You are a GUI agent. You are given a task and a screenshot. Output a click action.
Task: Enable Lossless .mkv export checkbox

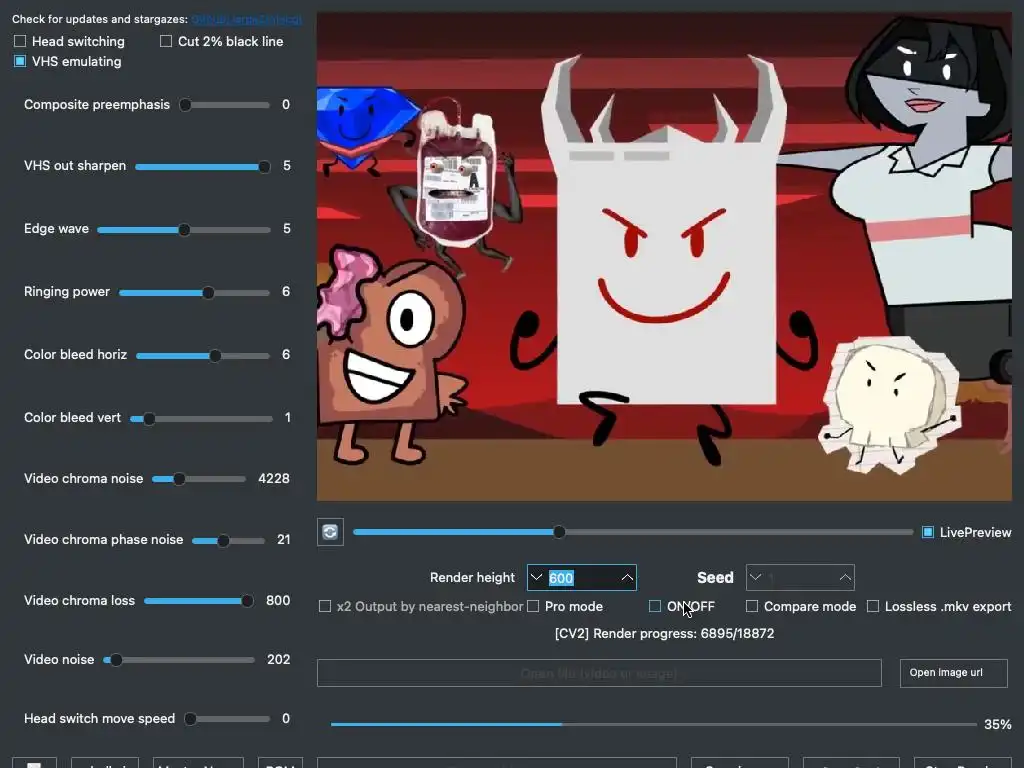pyautogui.click(x=872, y=606)
